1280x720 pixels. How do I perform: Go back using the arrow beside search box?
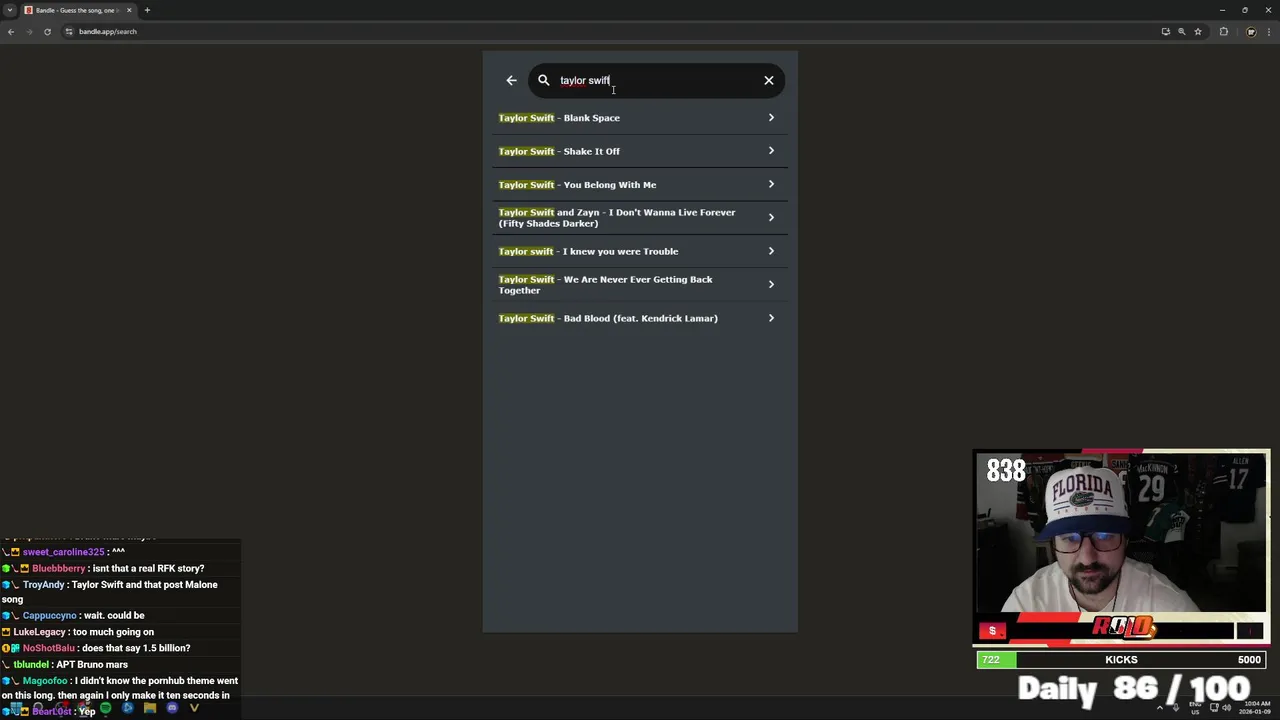click(x=511, y=80)
